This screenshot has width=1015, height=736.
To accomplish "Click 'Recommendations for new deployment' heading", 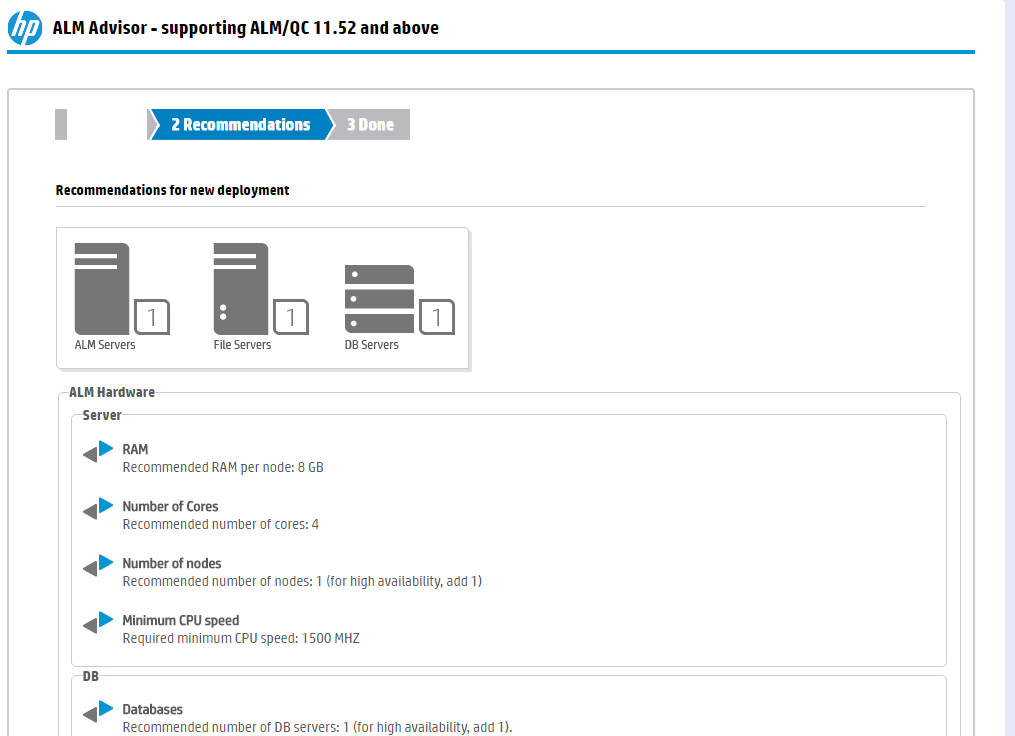I will (172, 190).
